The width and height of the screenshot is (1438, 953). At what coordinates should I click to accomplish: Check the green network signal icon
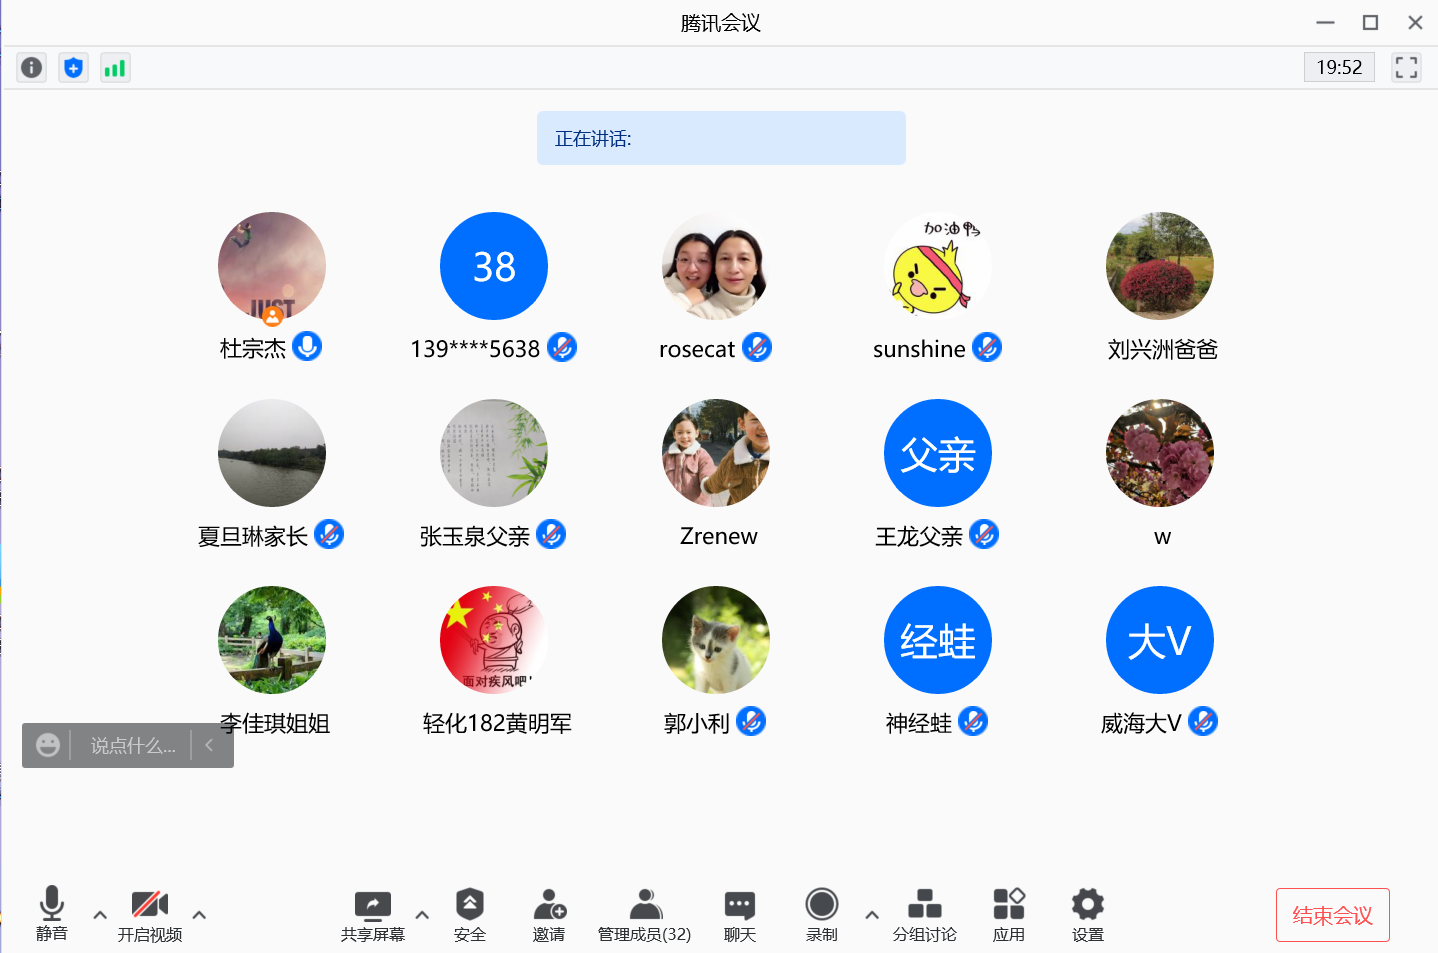pos(115,68)
